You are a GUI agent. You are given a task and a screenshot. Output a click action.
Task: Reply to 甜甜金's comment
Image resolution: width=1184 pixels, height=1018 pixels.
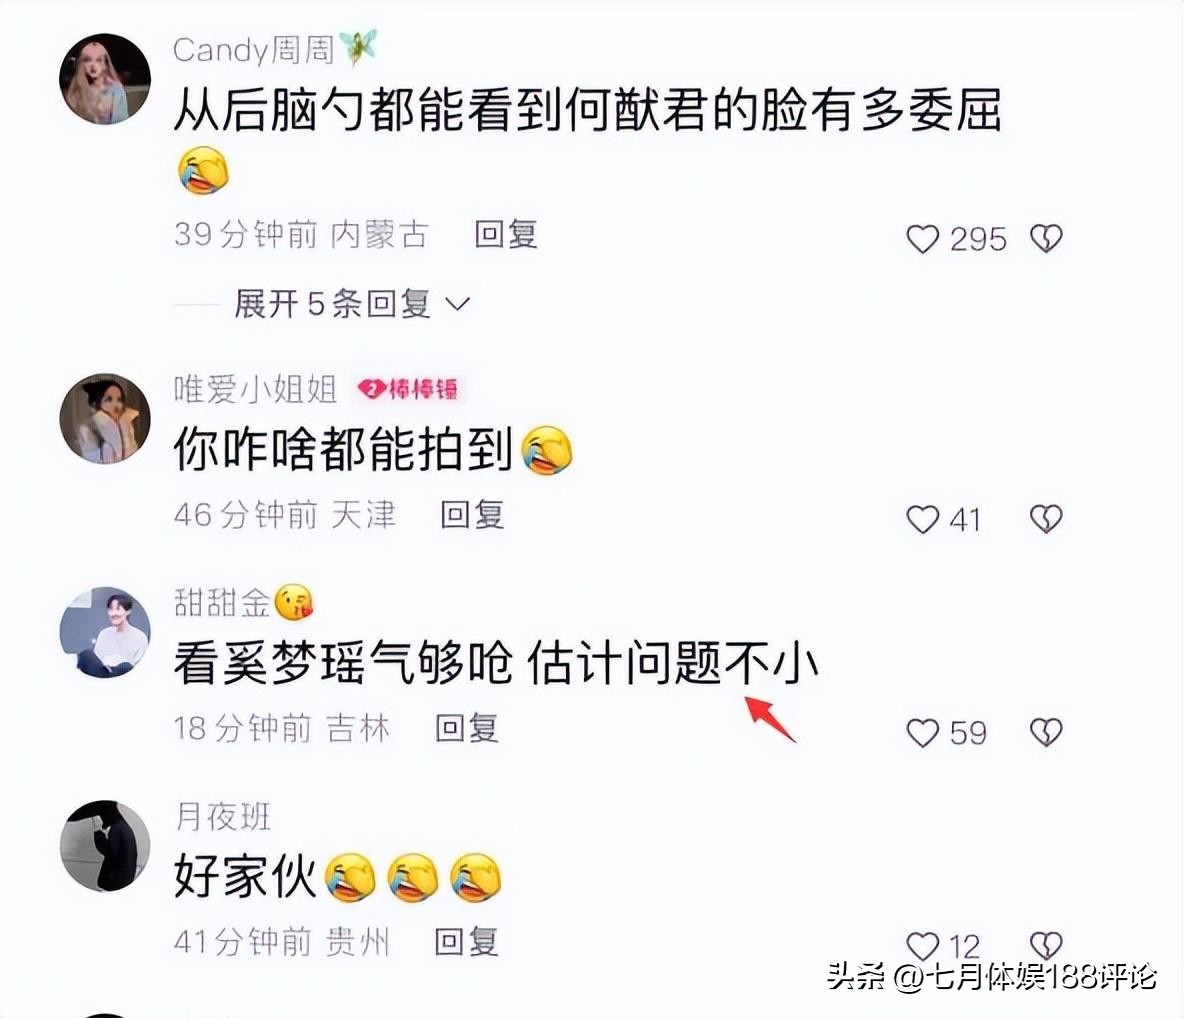(467, 728)
